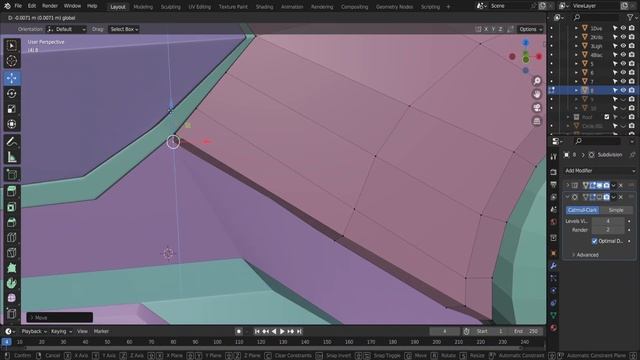Toggle selectability arrow for object 3Ligh
Image resolution: width=640 pixels, height=360 pixels.
click(615, 46)
